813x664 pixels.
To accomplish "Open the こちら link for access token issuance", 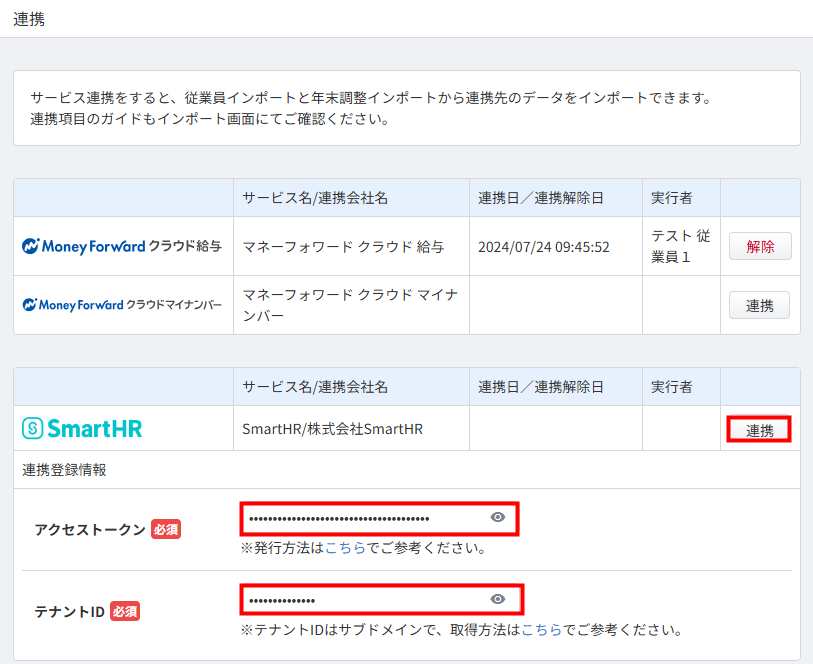I will click(x=345, y=548).
